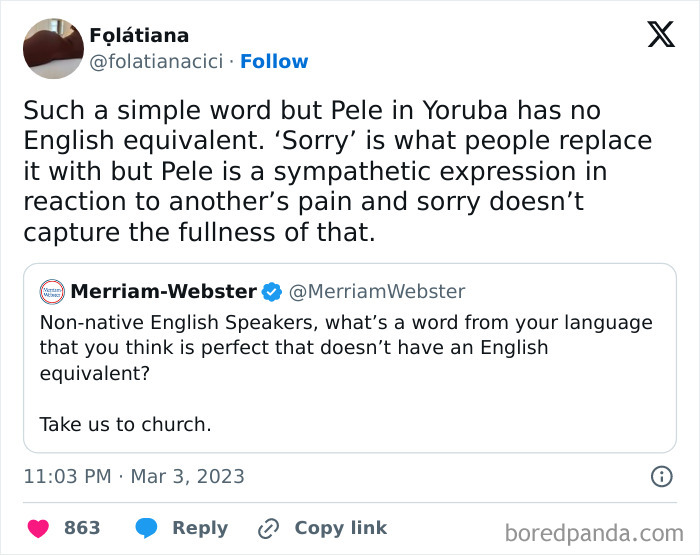
Task: Open the @folatianacici handle link
Action: (157, 62)
